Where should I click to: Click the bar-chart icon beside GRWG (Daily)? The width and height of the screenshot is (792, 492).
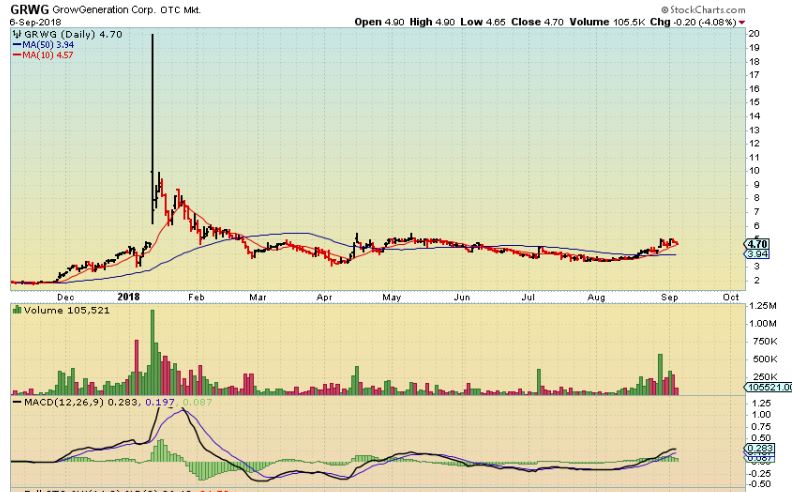coord(17,34)
